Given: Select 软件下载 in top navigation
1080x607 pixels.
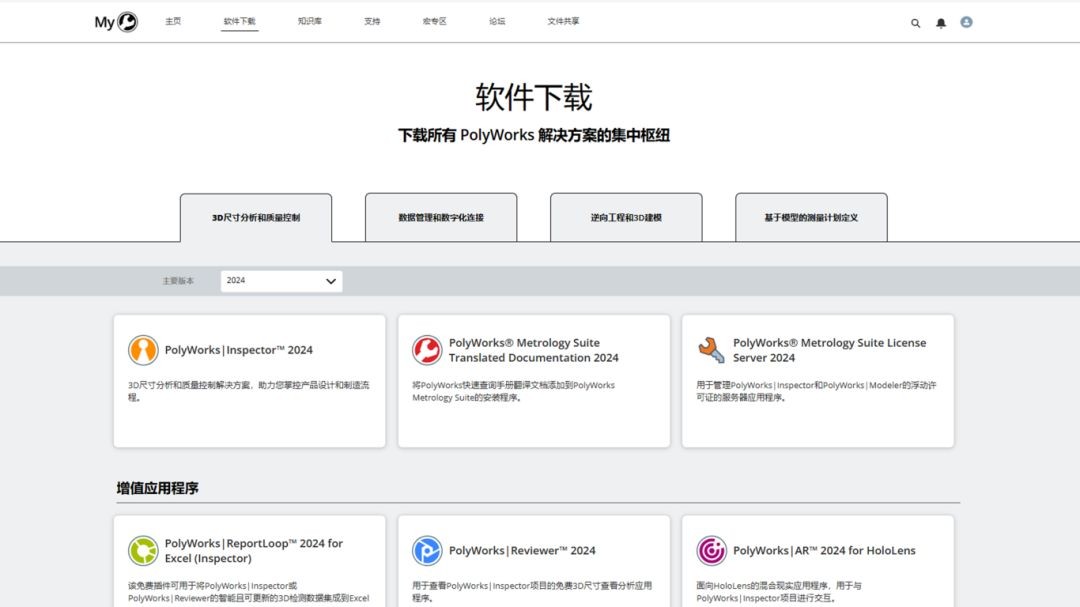Looking at the screenshot, I should [239, 21].
